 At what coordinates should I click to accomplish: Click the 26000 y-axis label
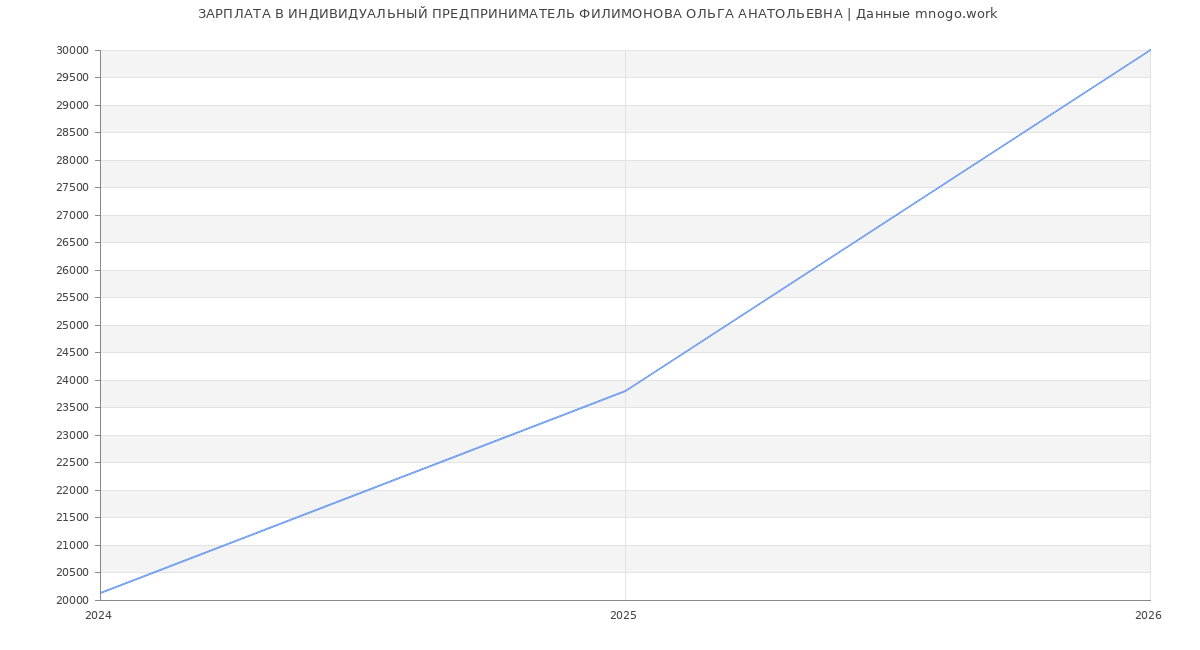[72, 270]
